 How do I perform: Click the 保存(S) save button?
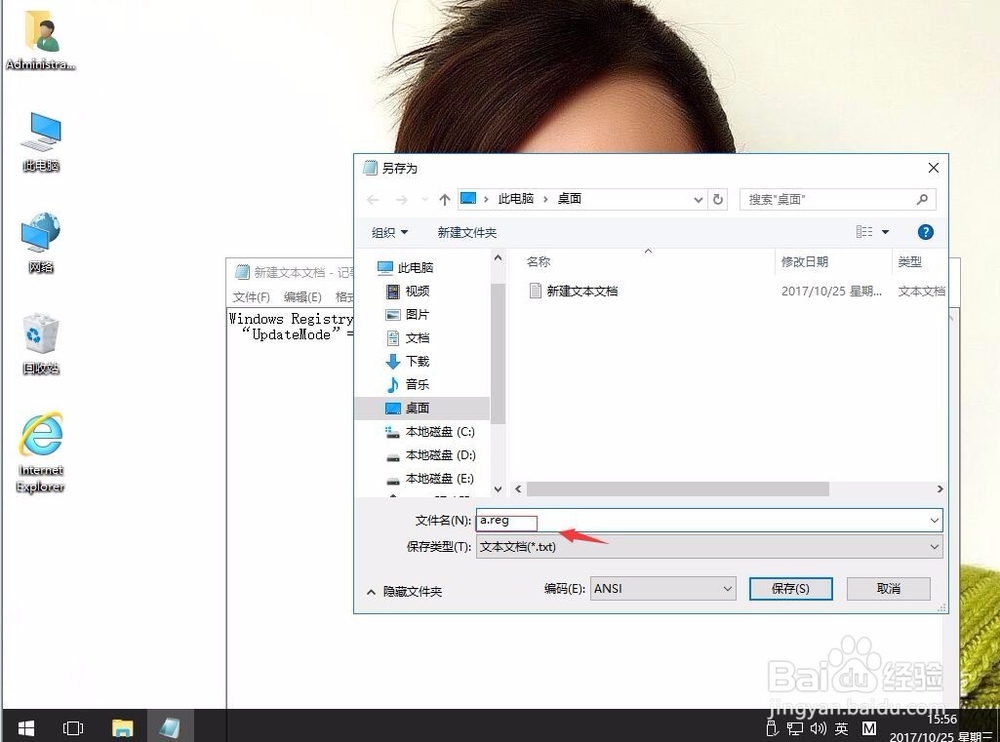click(x=790, y=589)
